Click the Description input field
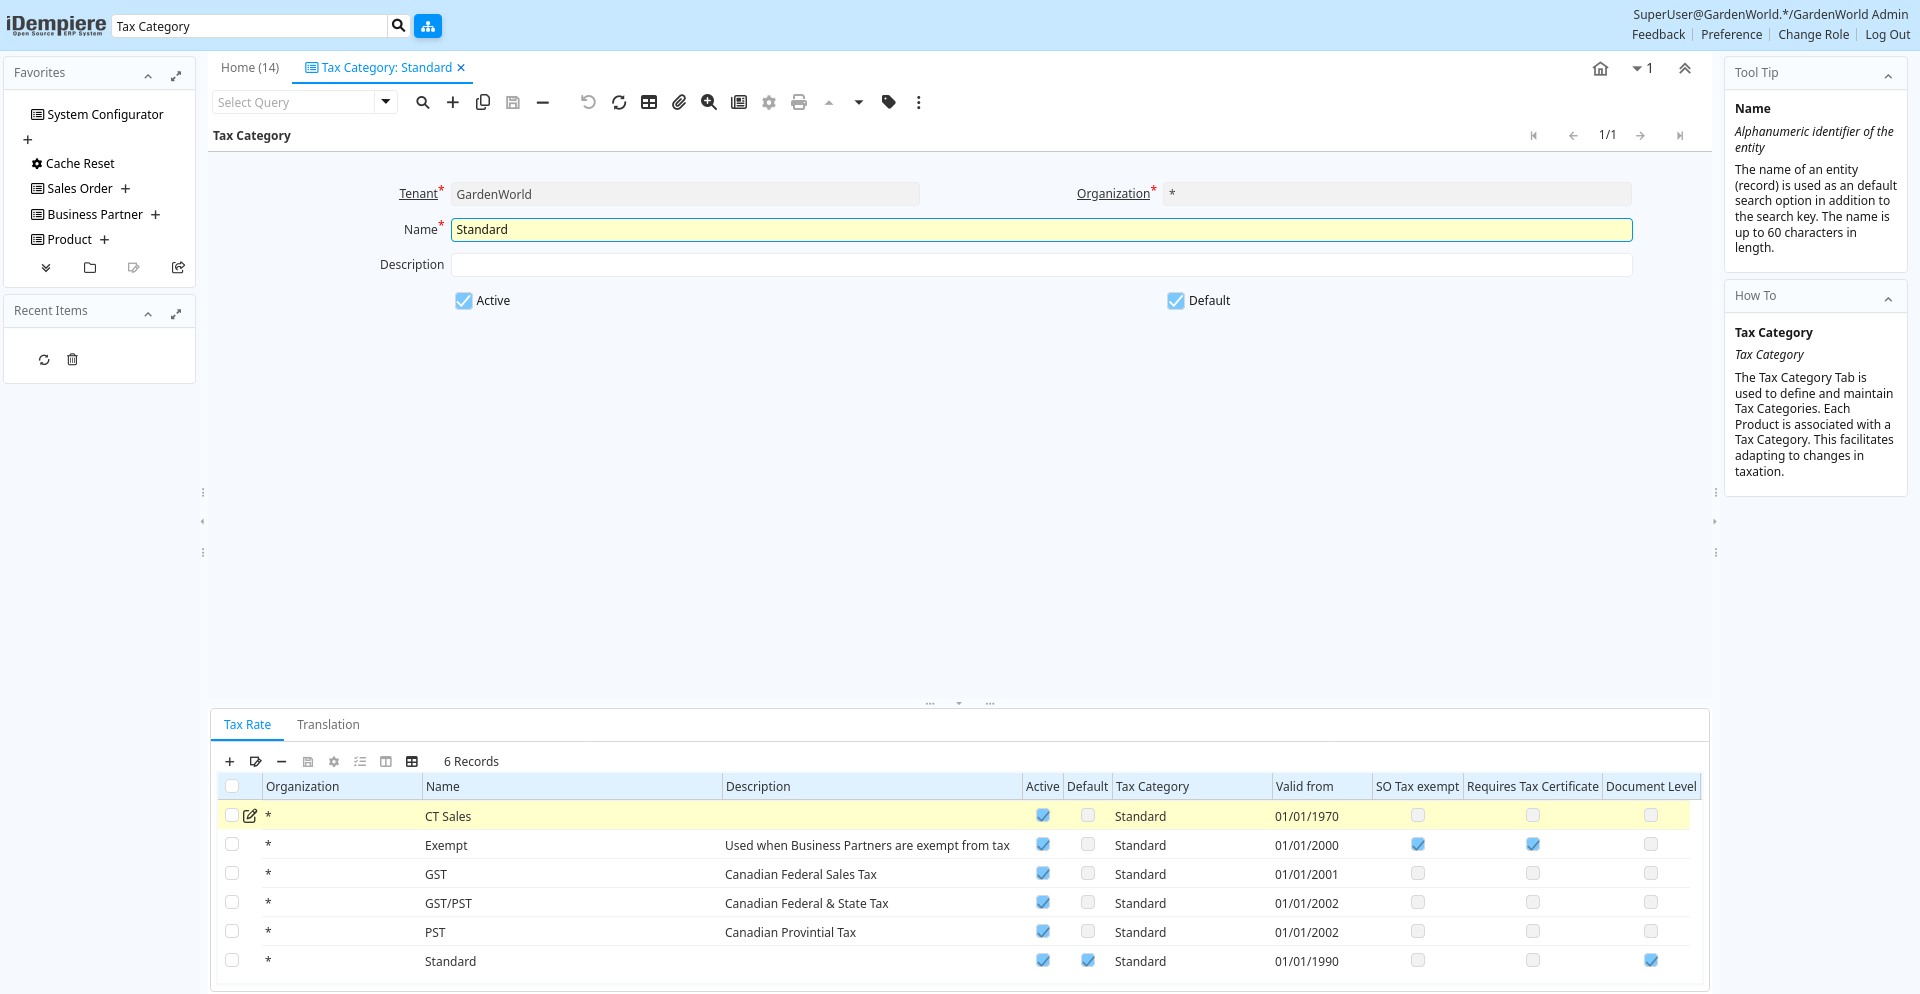 1041,265
